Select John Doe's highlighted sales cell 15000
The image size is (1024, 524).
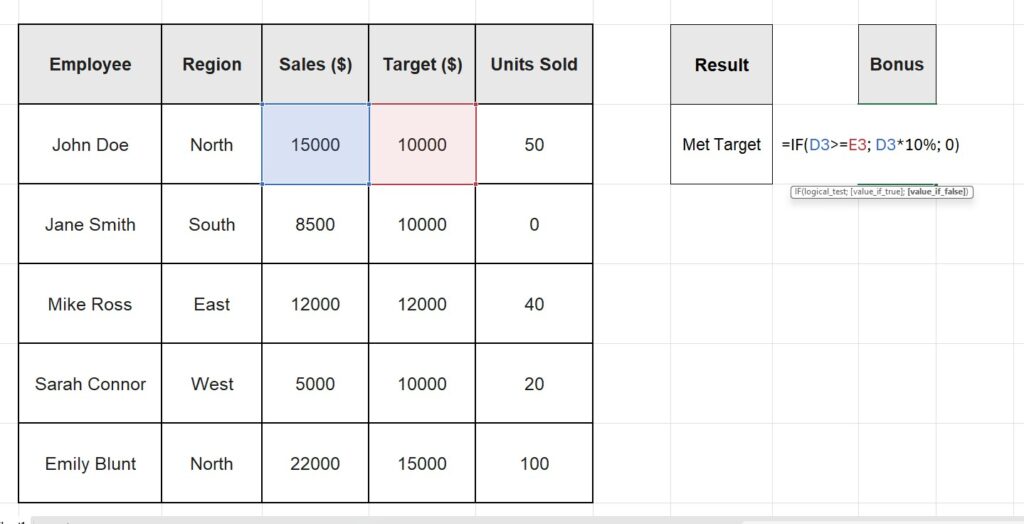[x=315, y=145]
